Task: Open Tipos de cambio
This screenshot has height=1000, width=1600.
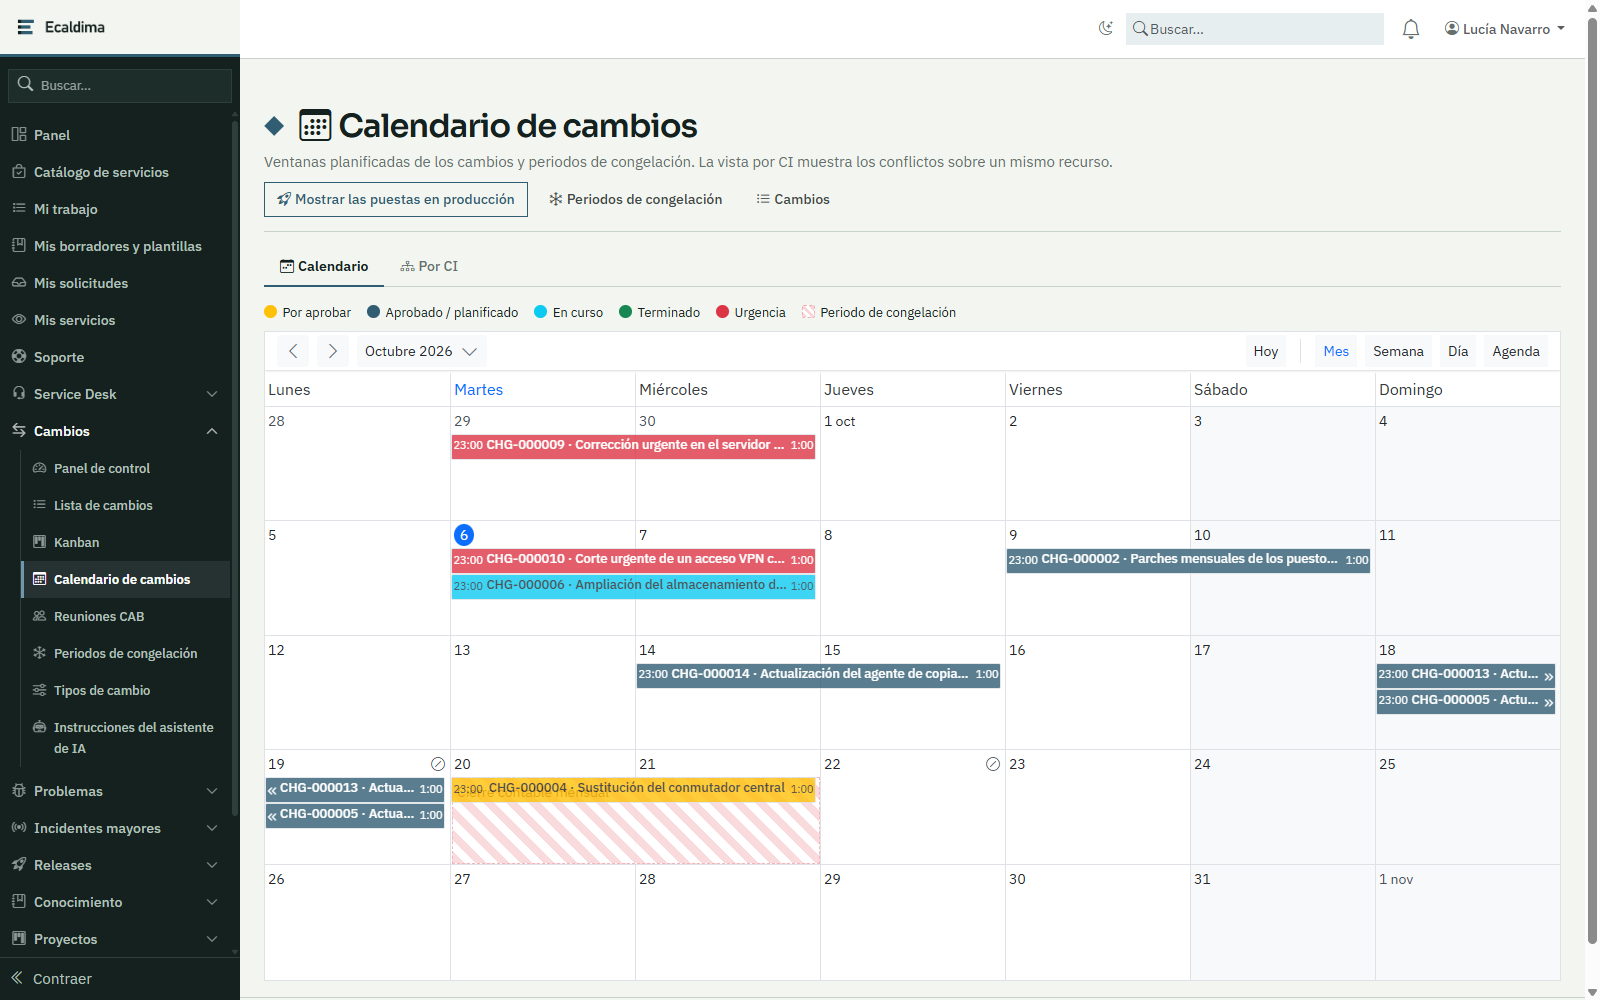Action: 126,690
